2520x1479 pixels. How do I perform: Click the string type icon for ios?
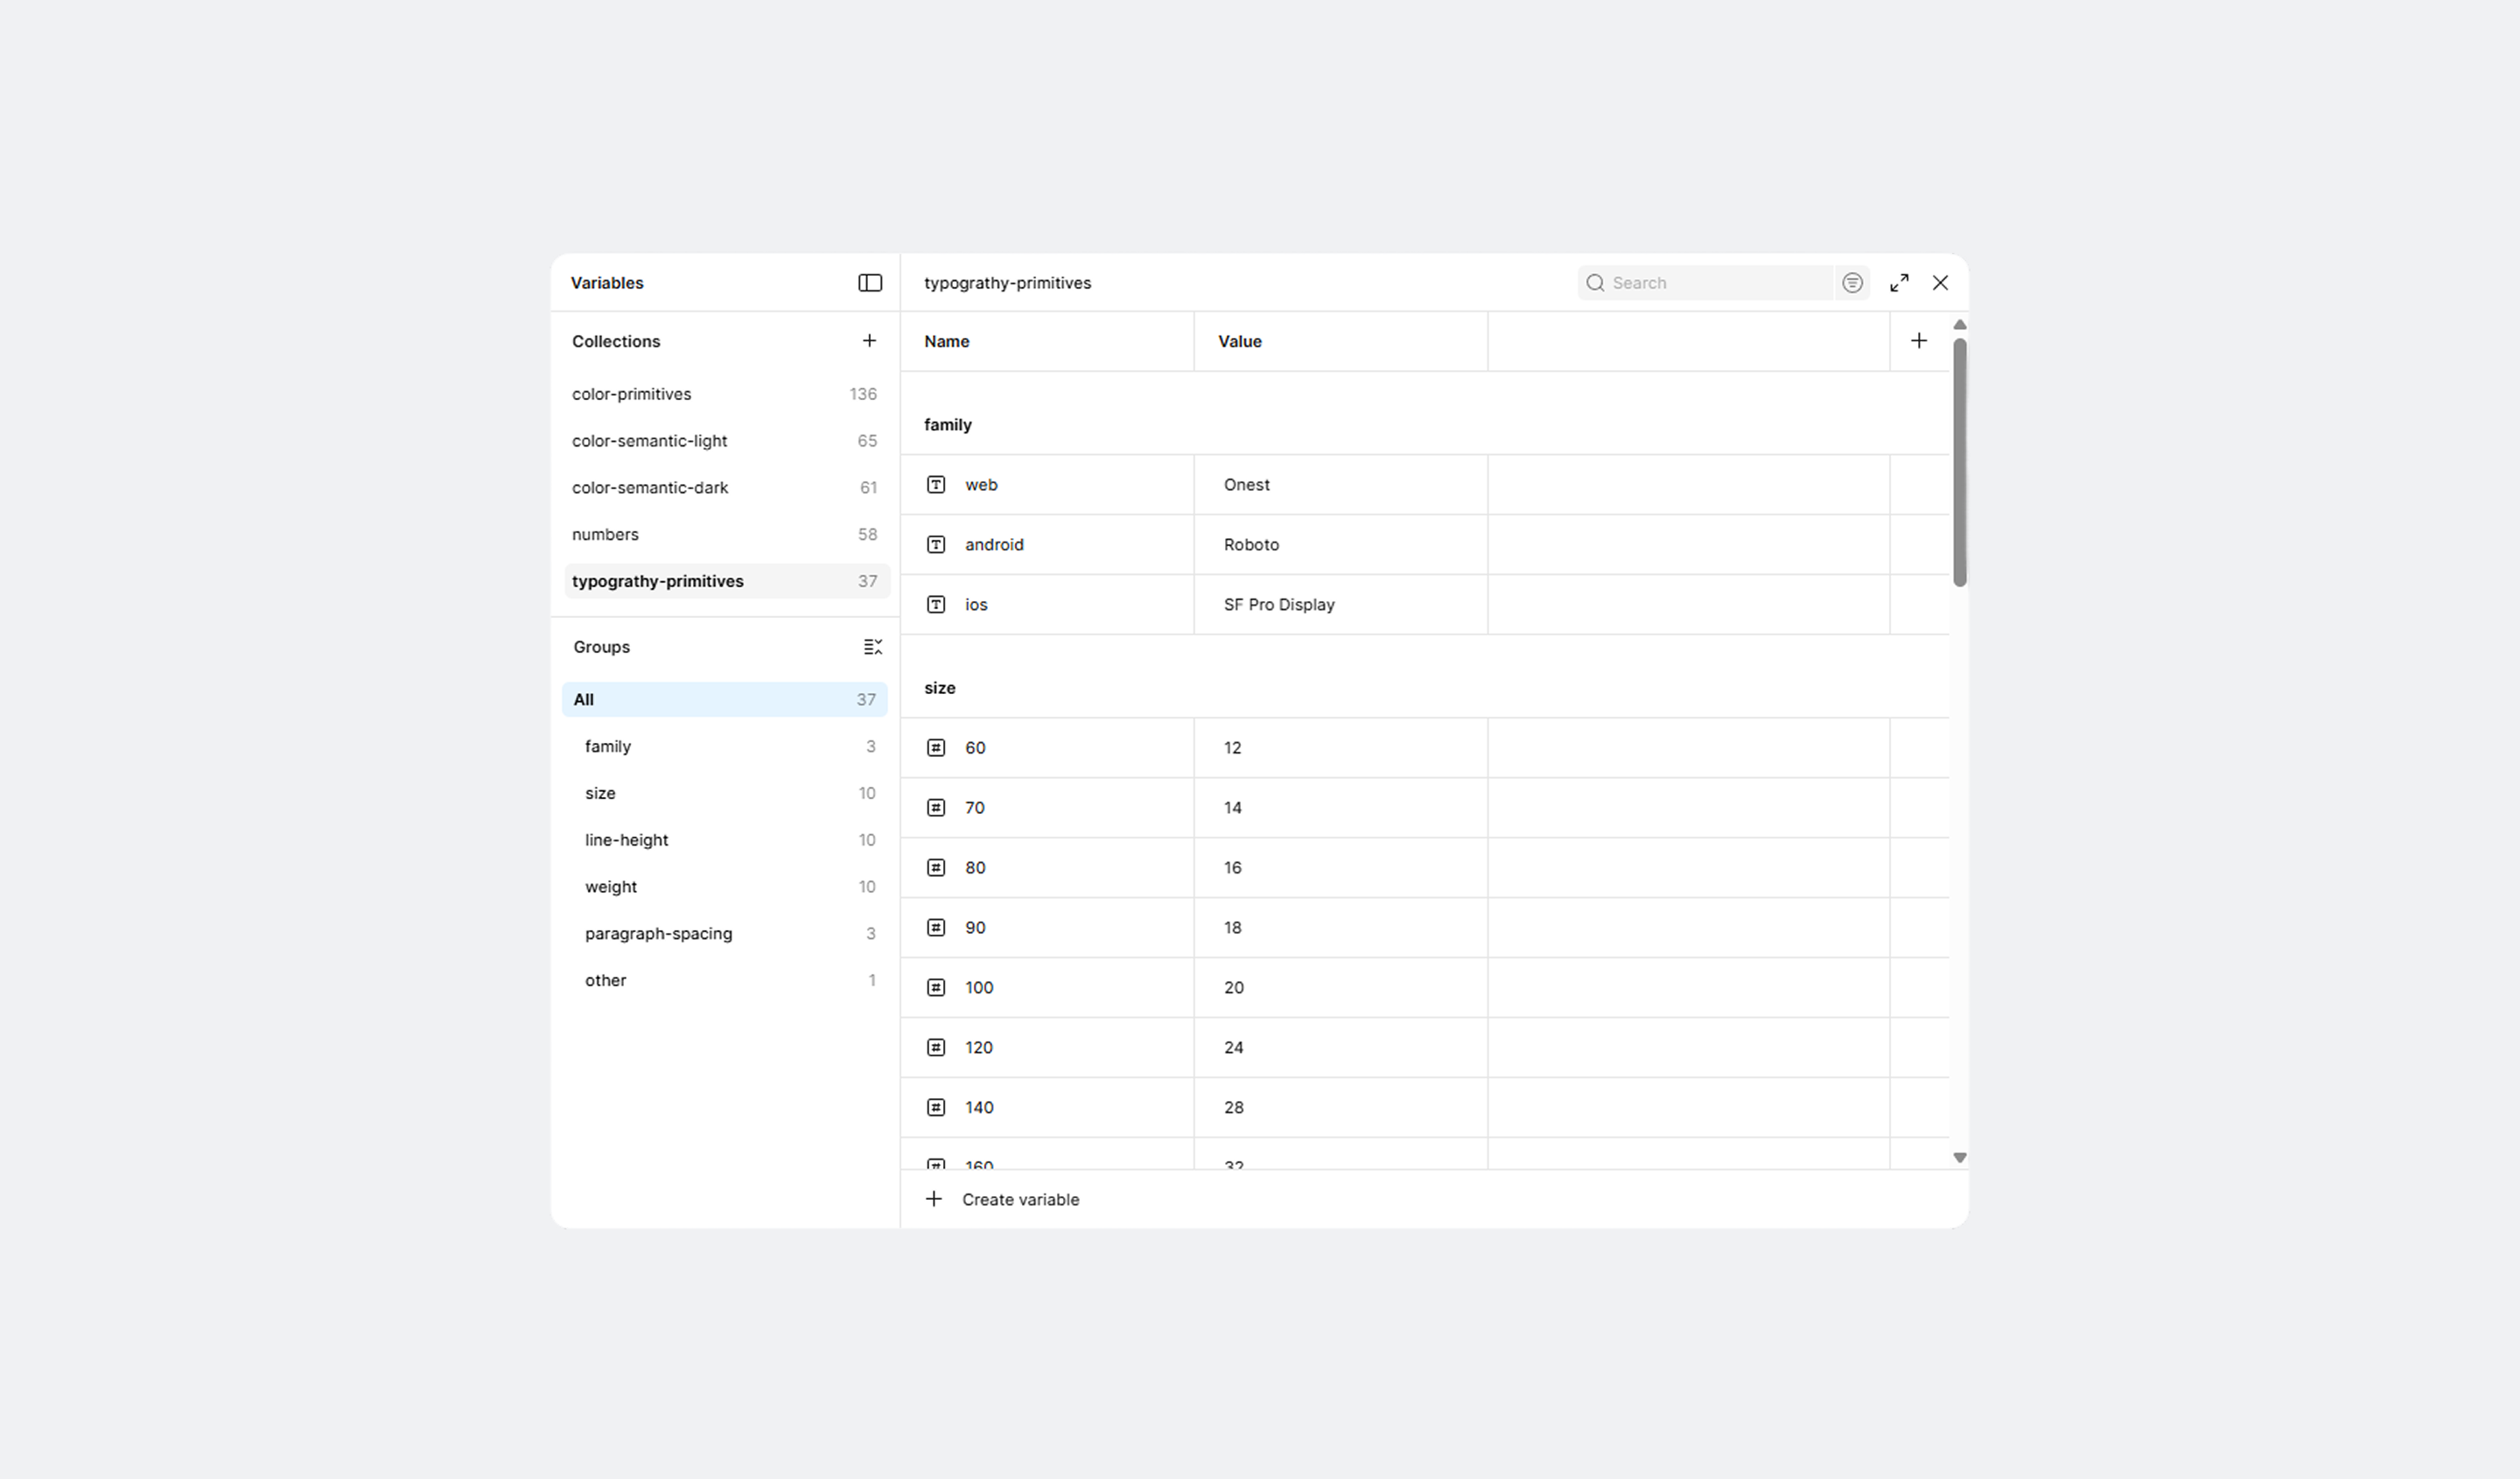(x=936, y=605)
